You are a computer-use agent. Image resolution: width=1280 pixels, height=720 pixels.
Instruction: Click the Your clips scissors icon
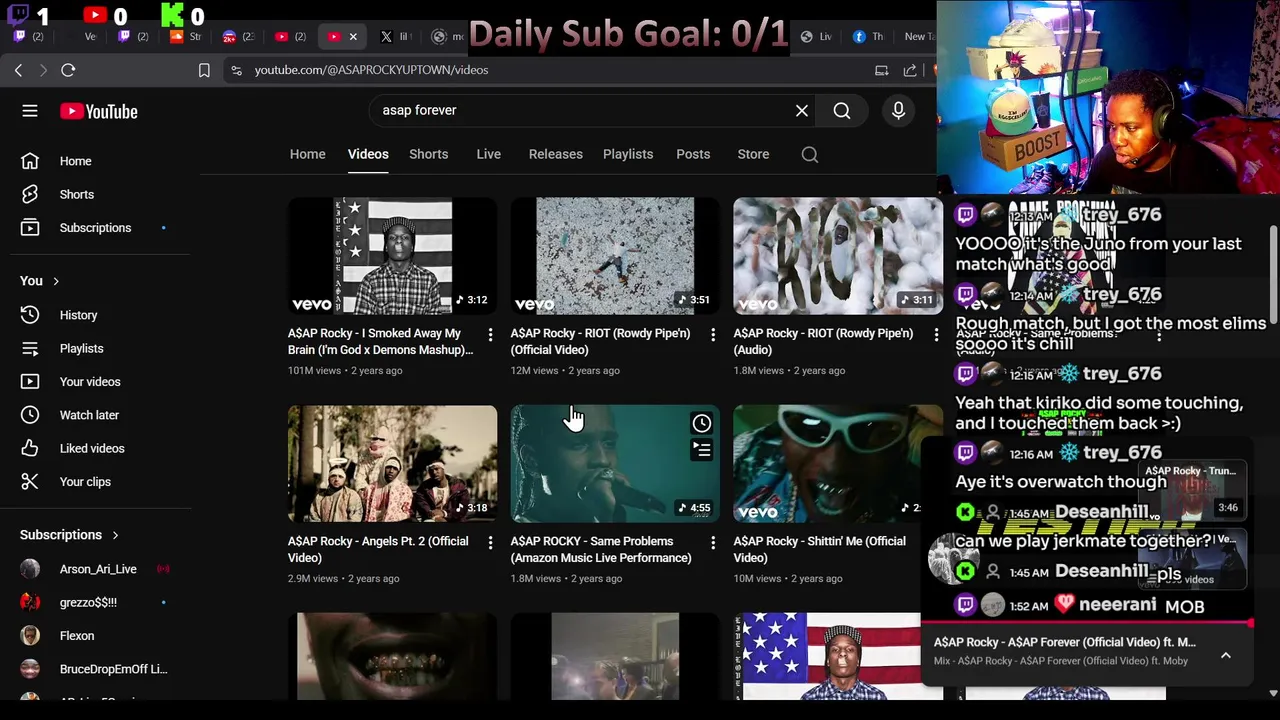30,482
